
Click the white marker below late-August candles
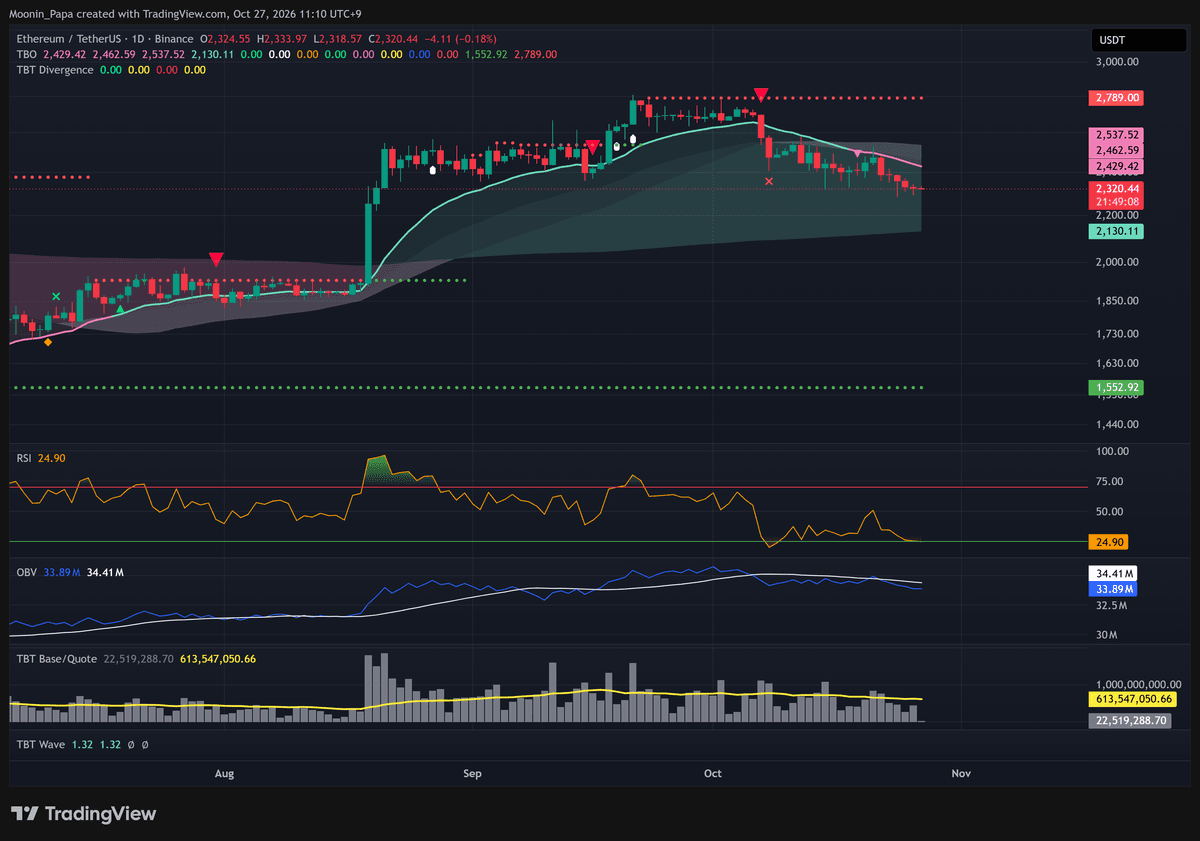click(432, 170)
